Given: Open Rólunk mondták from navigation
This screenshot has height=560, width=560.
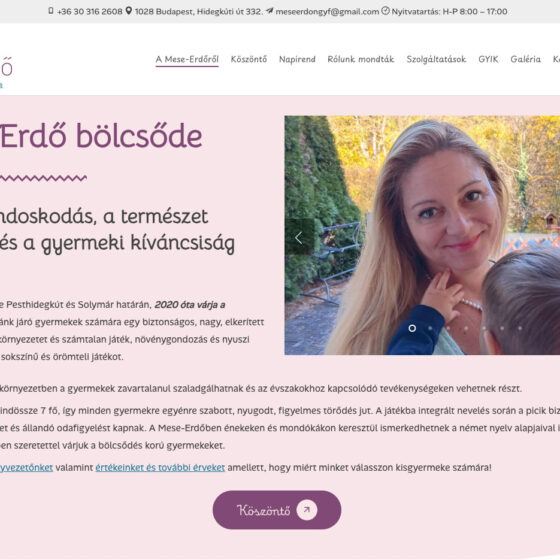Looking at the screenshot, I should click(361, 59).
